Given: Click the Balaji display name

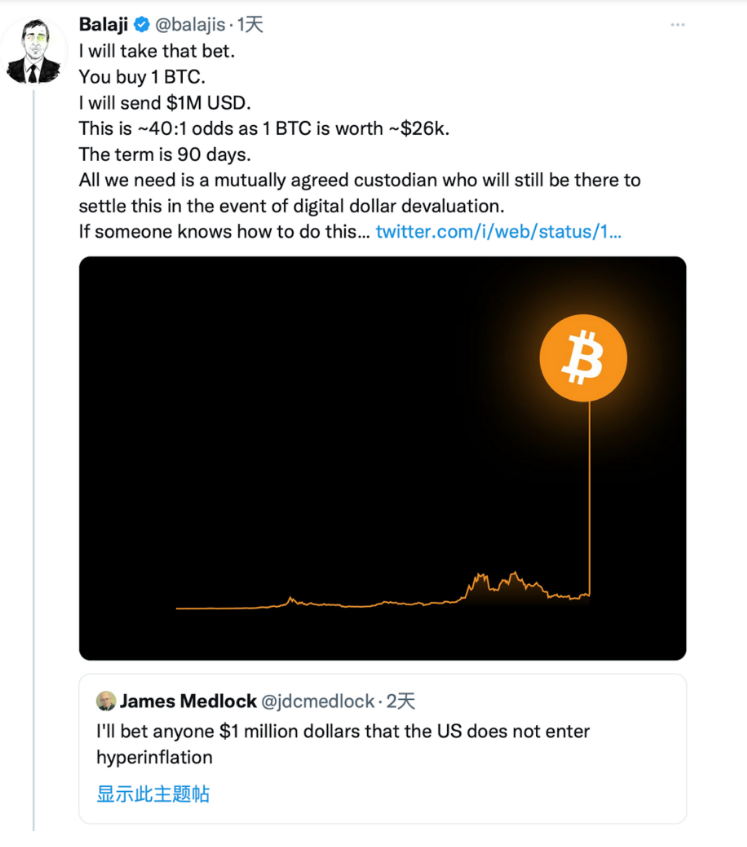Looking at the screenshot, I should click(103, 24).
